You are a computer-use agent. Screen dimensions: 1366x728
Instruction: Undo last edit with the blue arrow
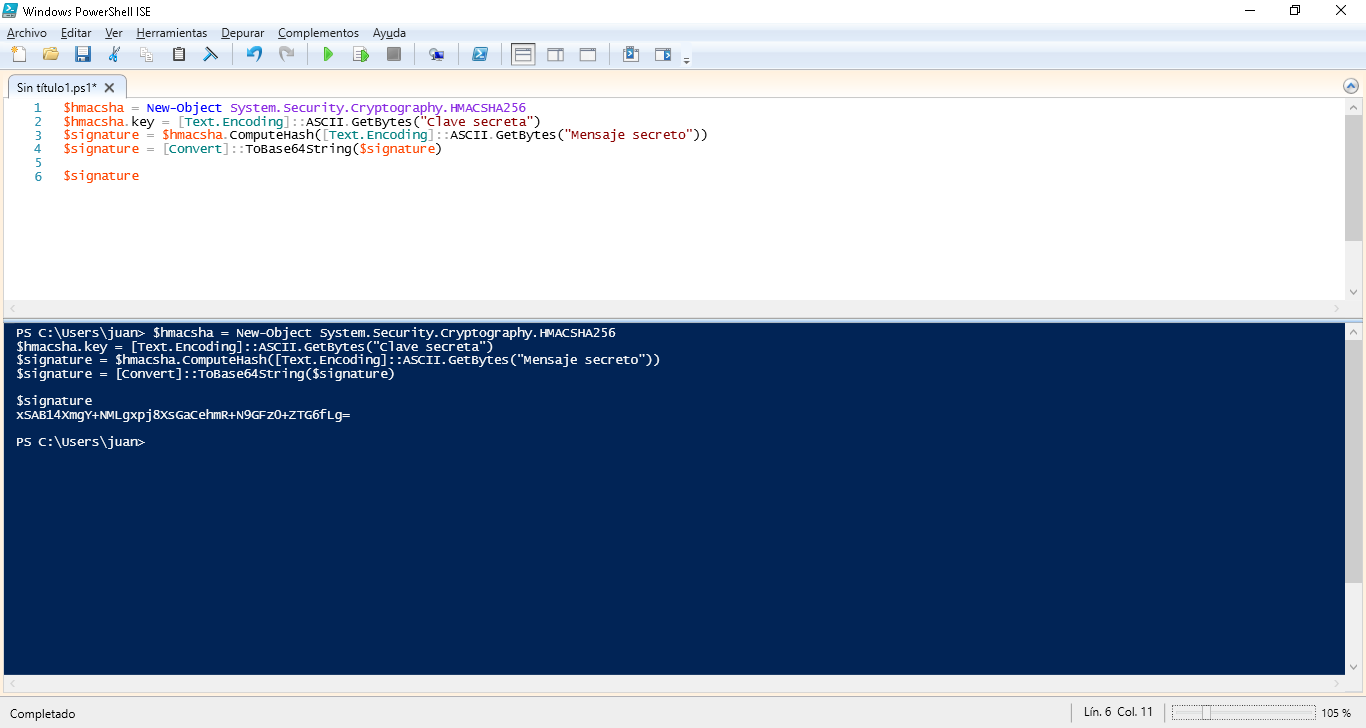click(254, 54)
